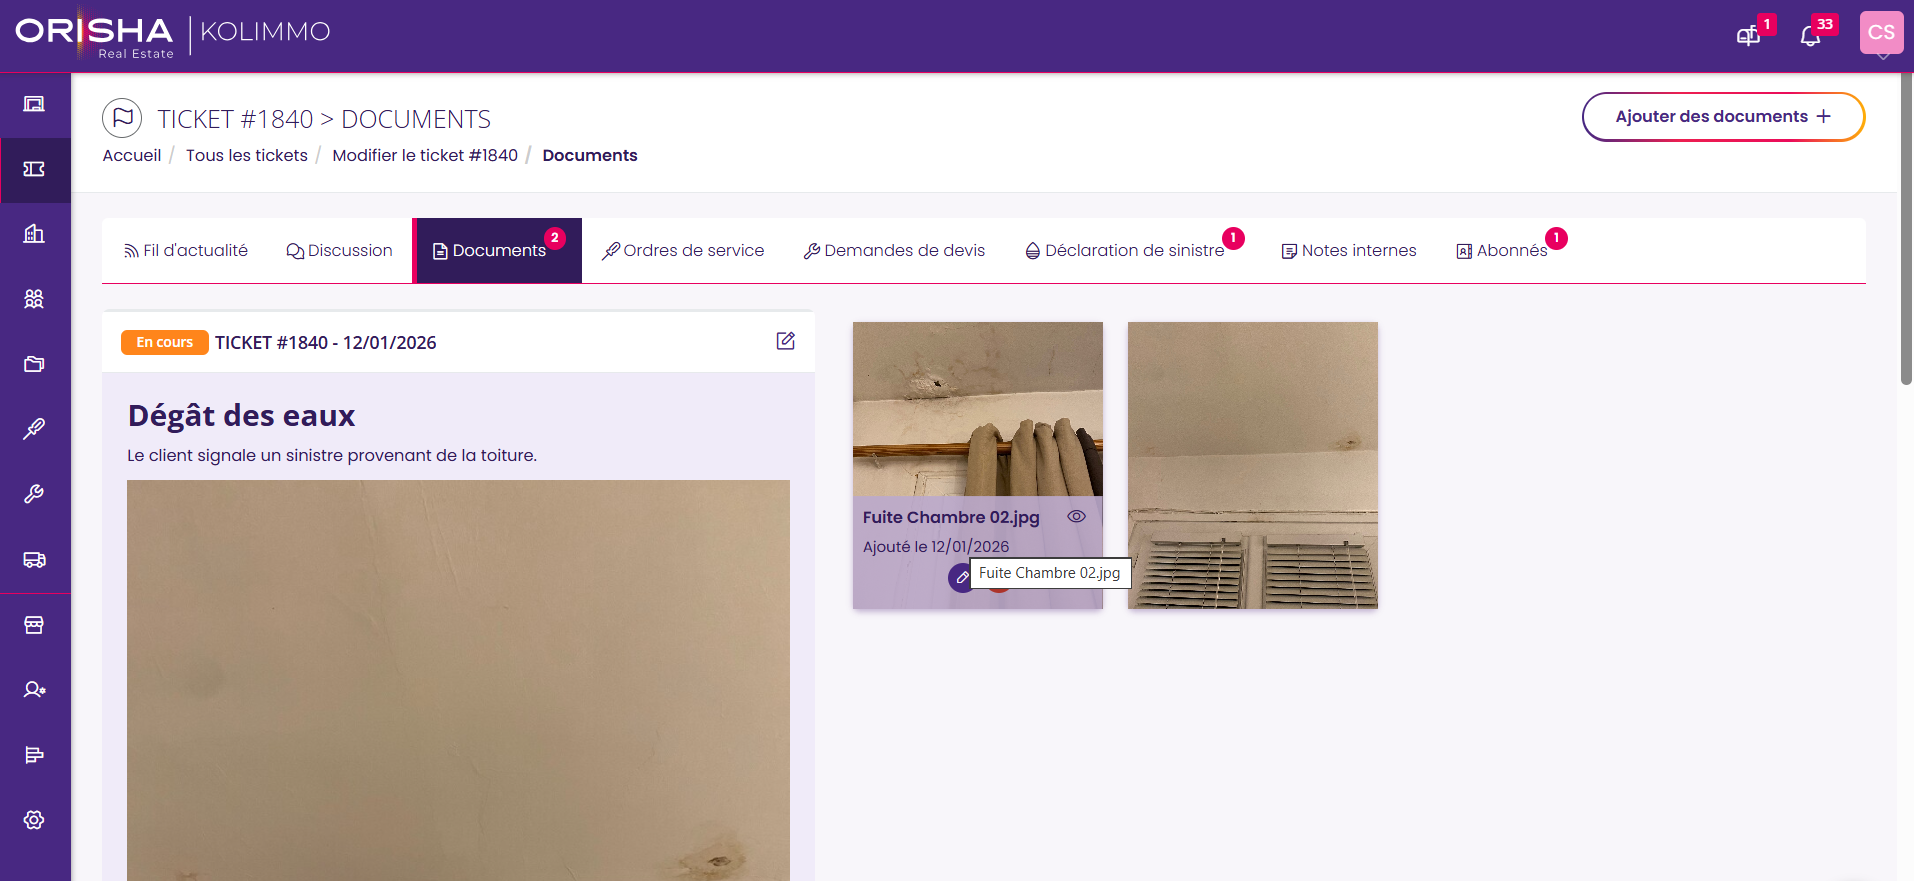Screen dimensions: 1914x881
Task: Open the truck icon in the sidebar
Action: click(x=34, y=560)
